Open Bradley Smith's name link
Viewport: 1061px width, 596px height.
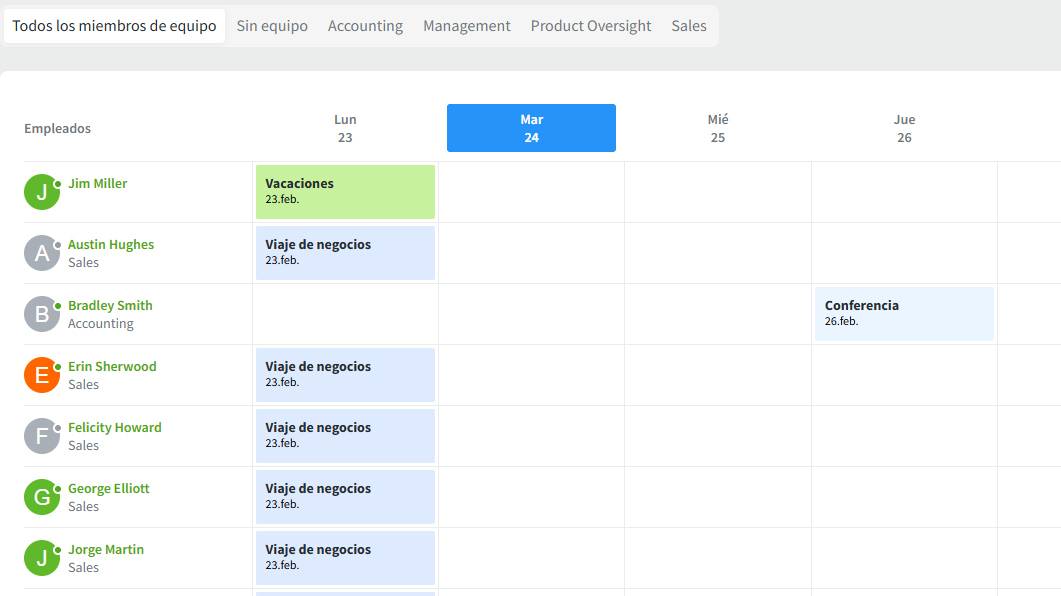(110, 306)
